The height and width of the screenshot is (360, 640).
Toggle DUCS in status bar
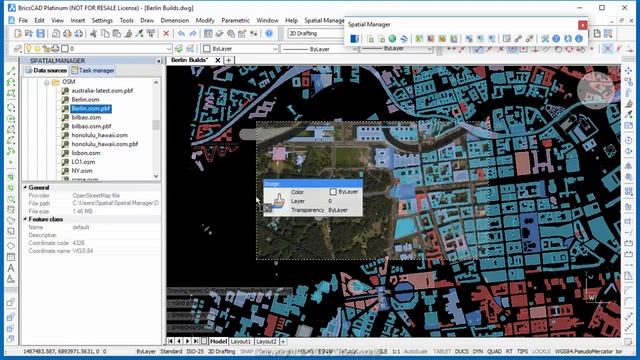462,351
